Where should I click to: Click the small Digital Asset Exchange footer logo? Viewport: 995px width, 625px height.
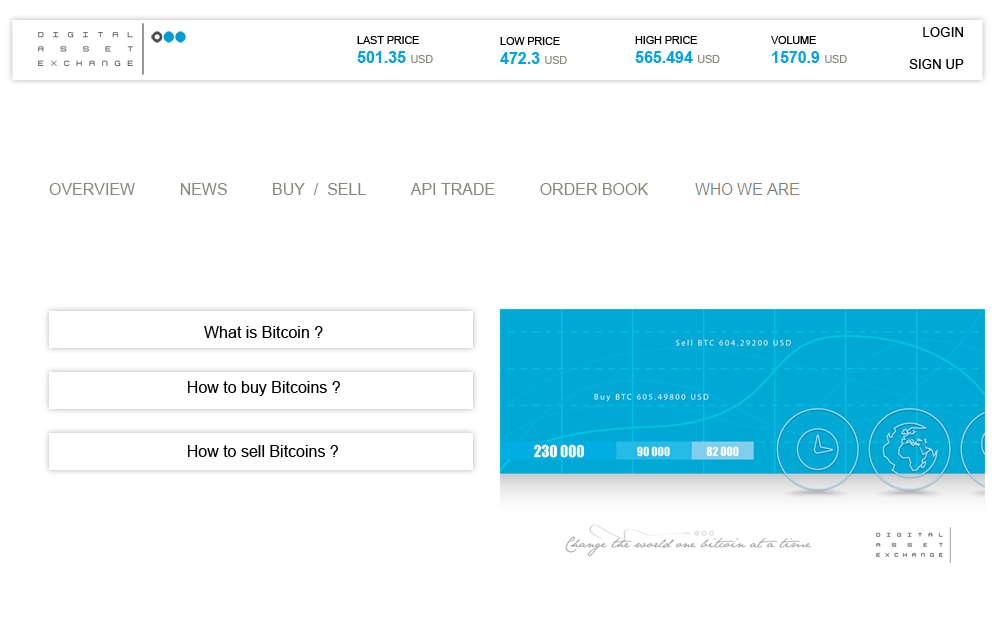click(x=913, y=545)
